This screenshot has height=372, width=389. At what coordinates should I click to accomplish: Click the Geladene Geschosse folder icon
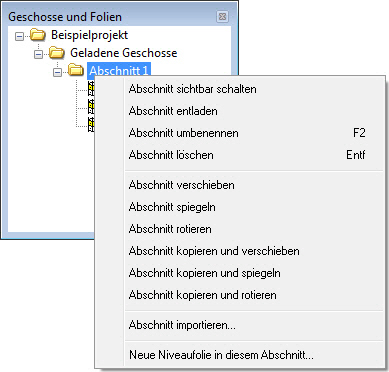56,53
